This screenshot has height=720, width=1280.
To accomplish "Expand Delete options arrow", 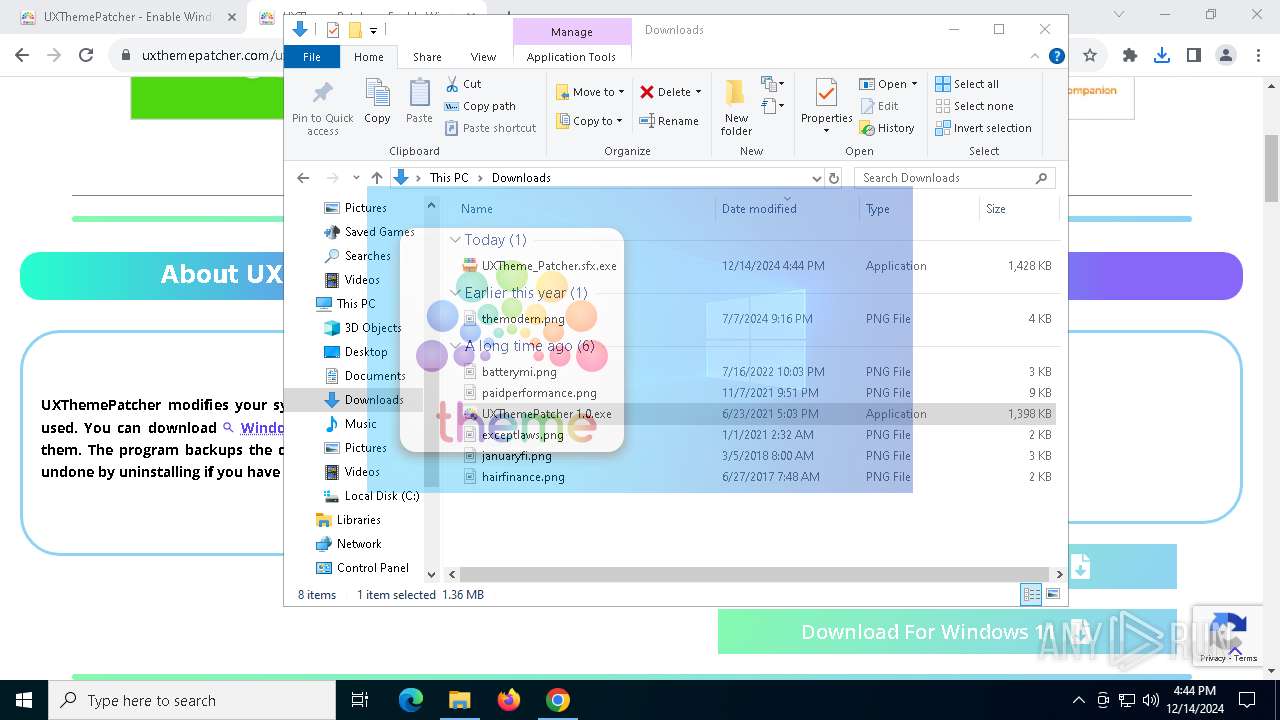I will pos(698,92).
